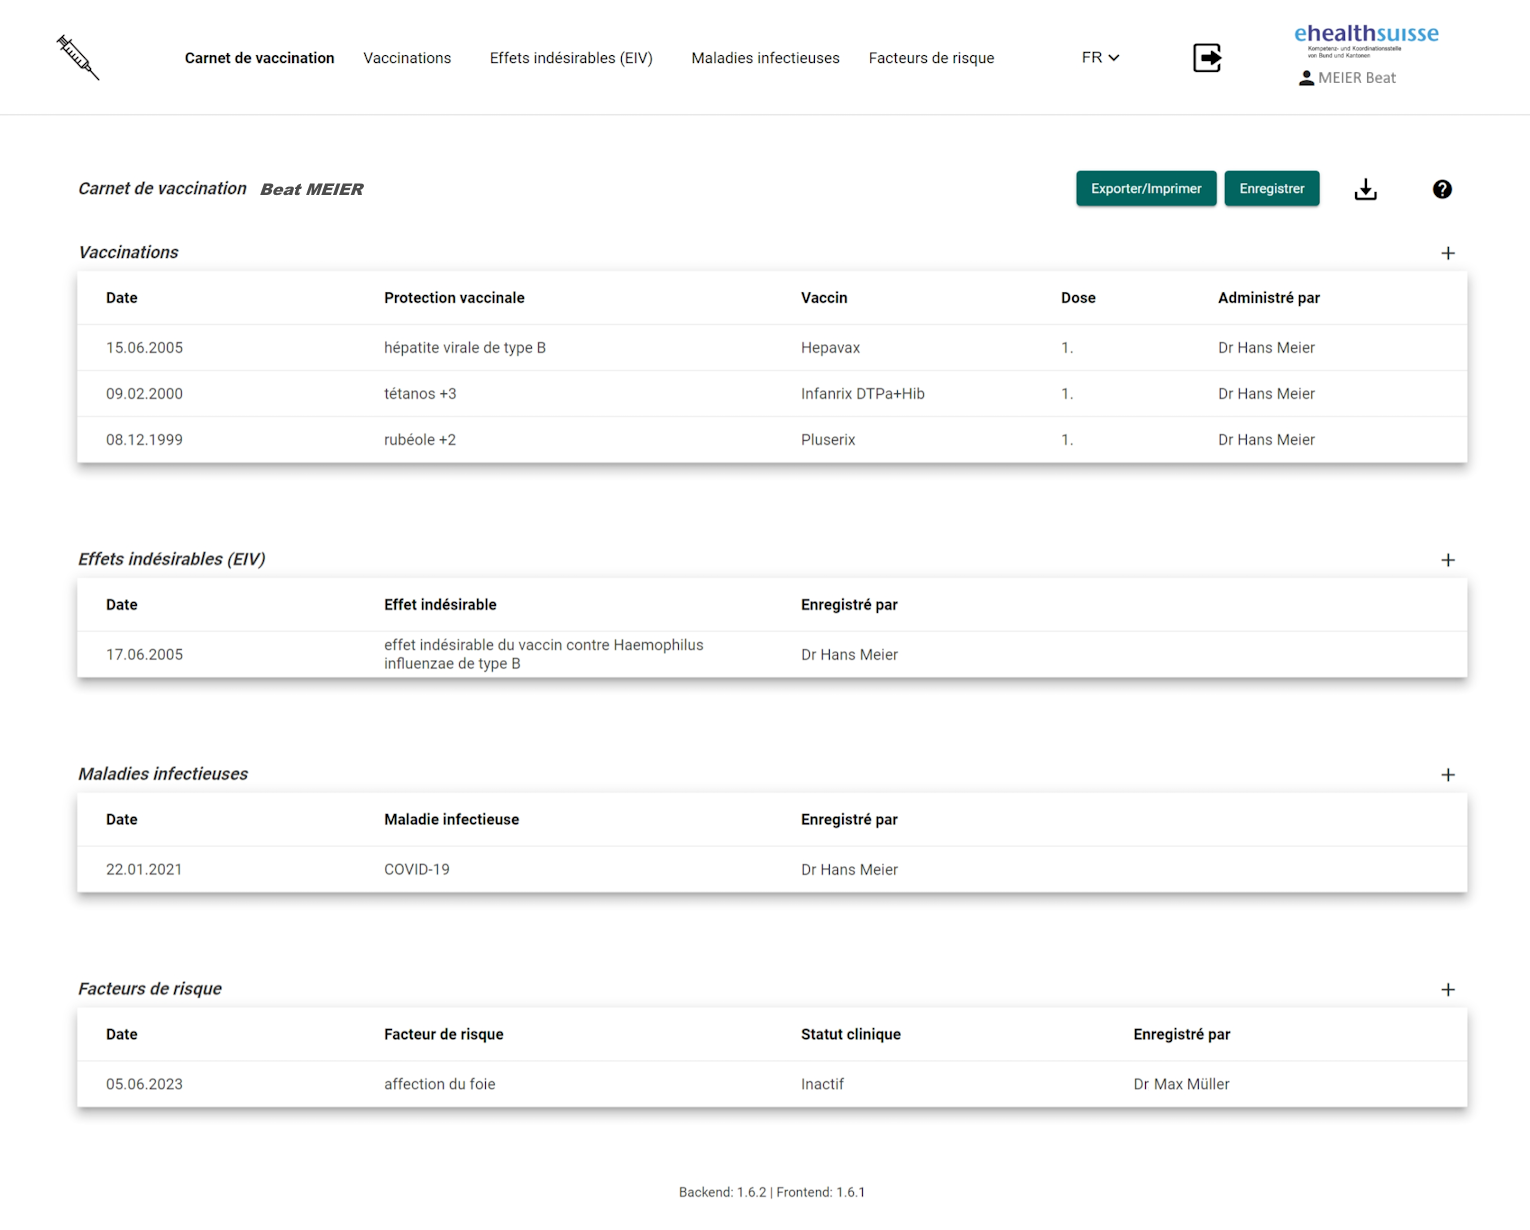Click the download icon
Screen dimensions: 1530x1230
tap(1365, 189)
